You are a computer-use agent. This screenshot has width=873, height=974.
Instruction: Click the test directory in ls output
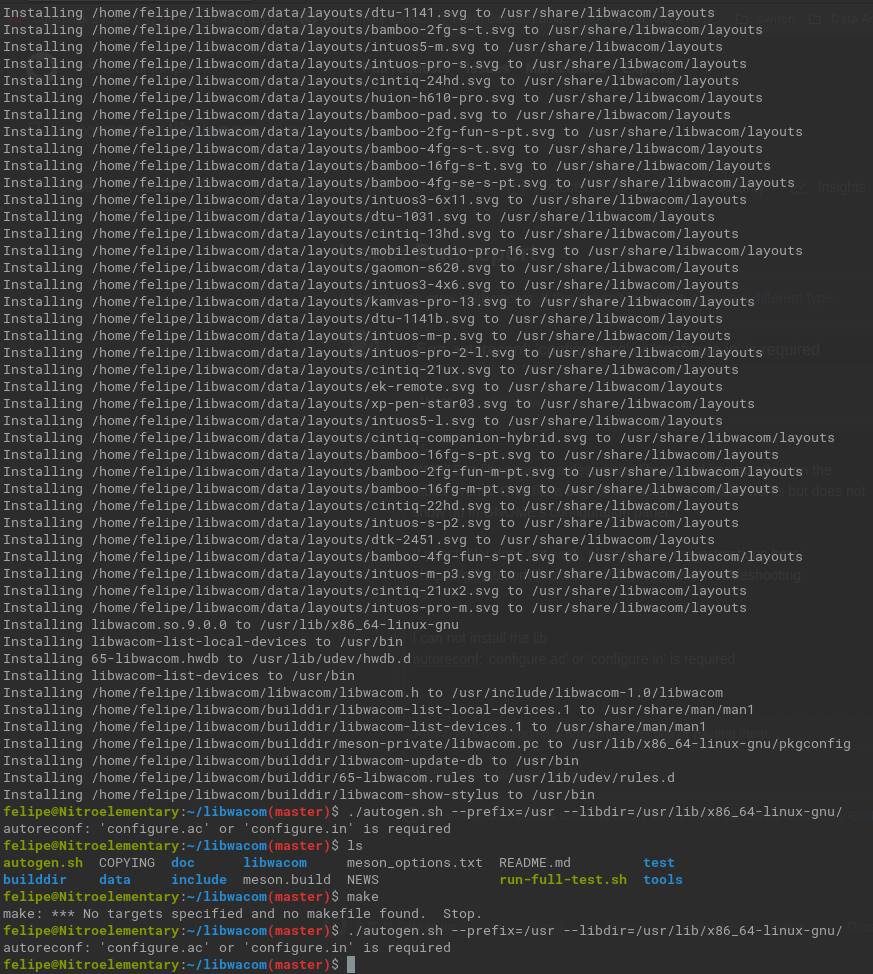tap(659, 863)
